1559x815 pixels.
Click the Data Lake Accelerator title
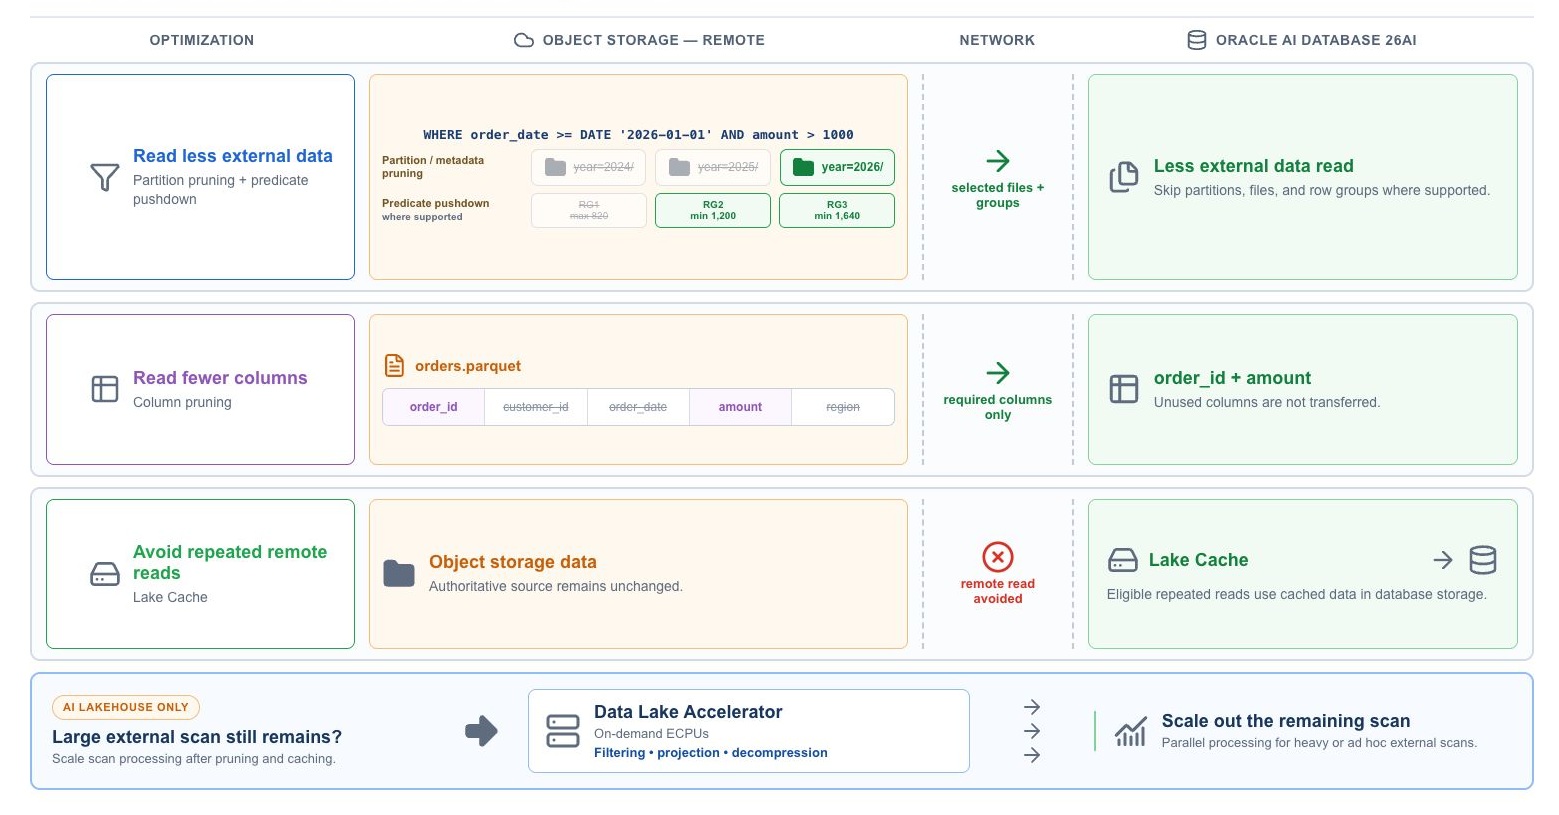[x=688, y=712]
